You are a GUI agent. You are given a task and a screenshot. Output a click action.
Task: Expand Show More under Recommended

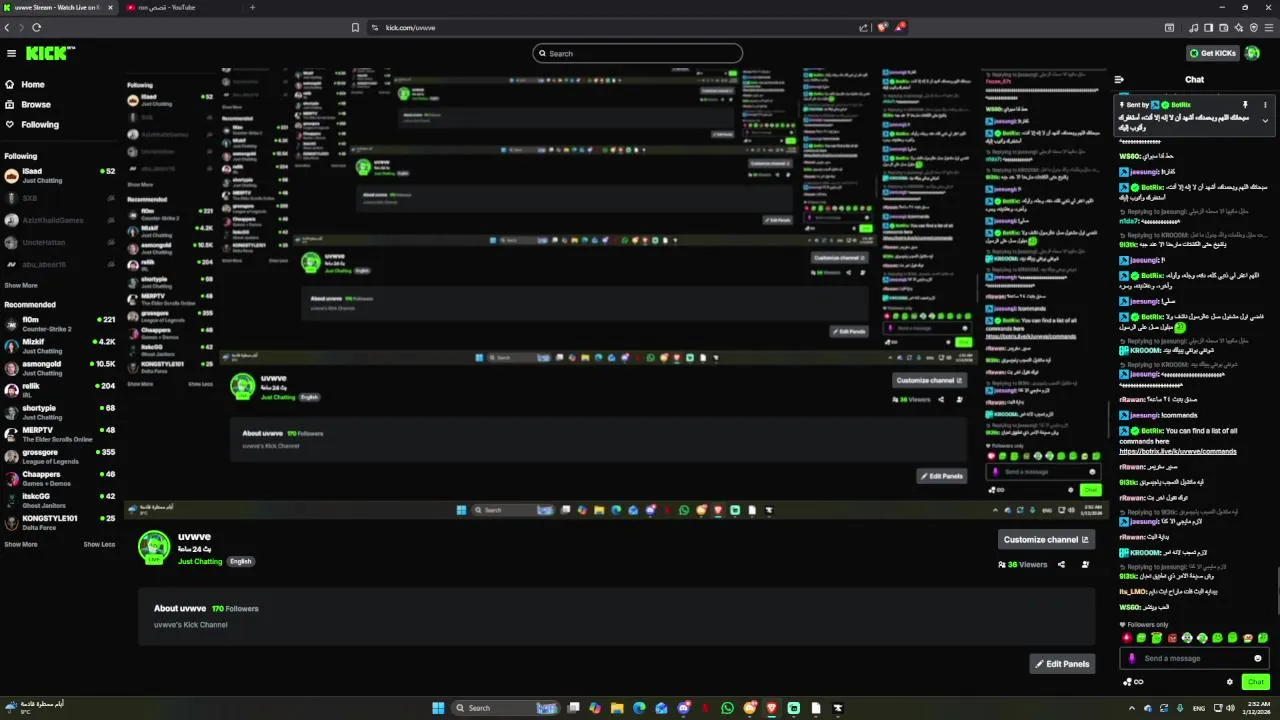(21, 544)
